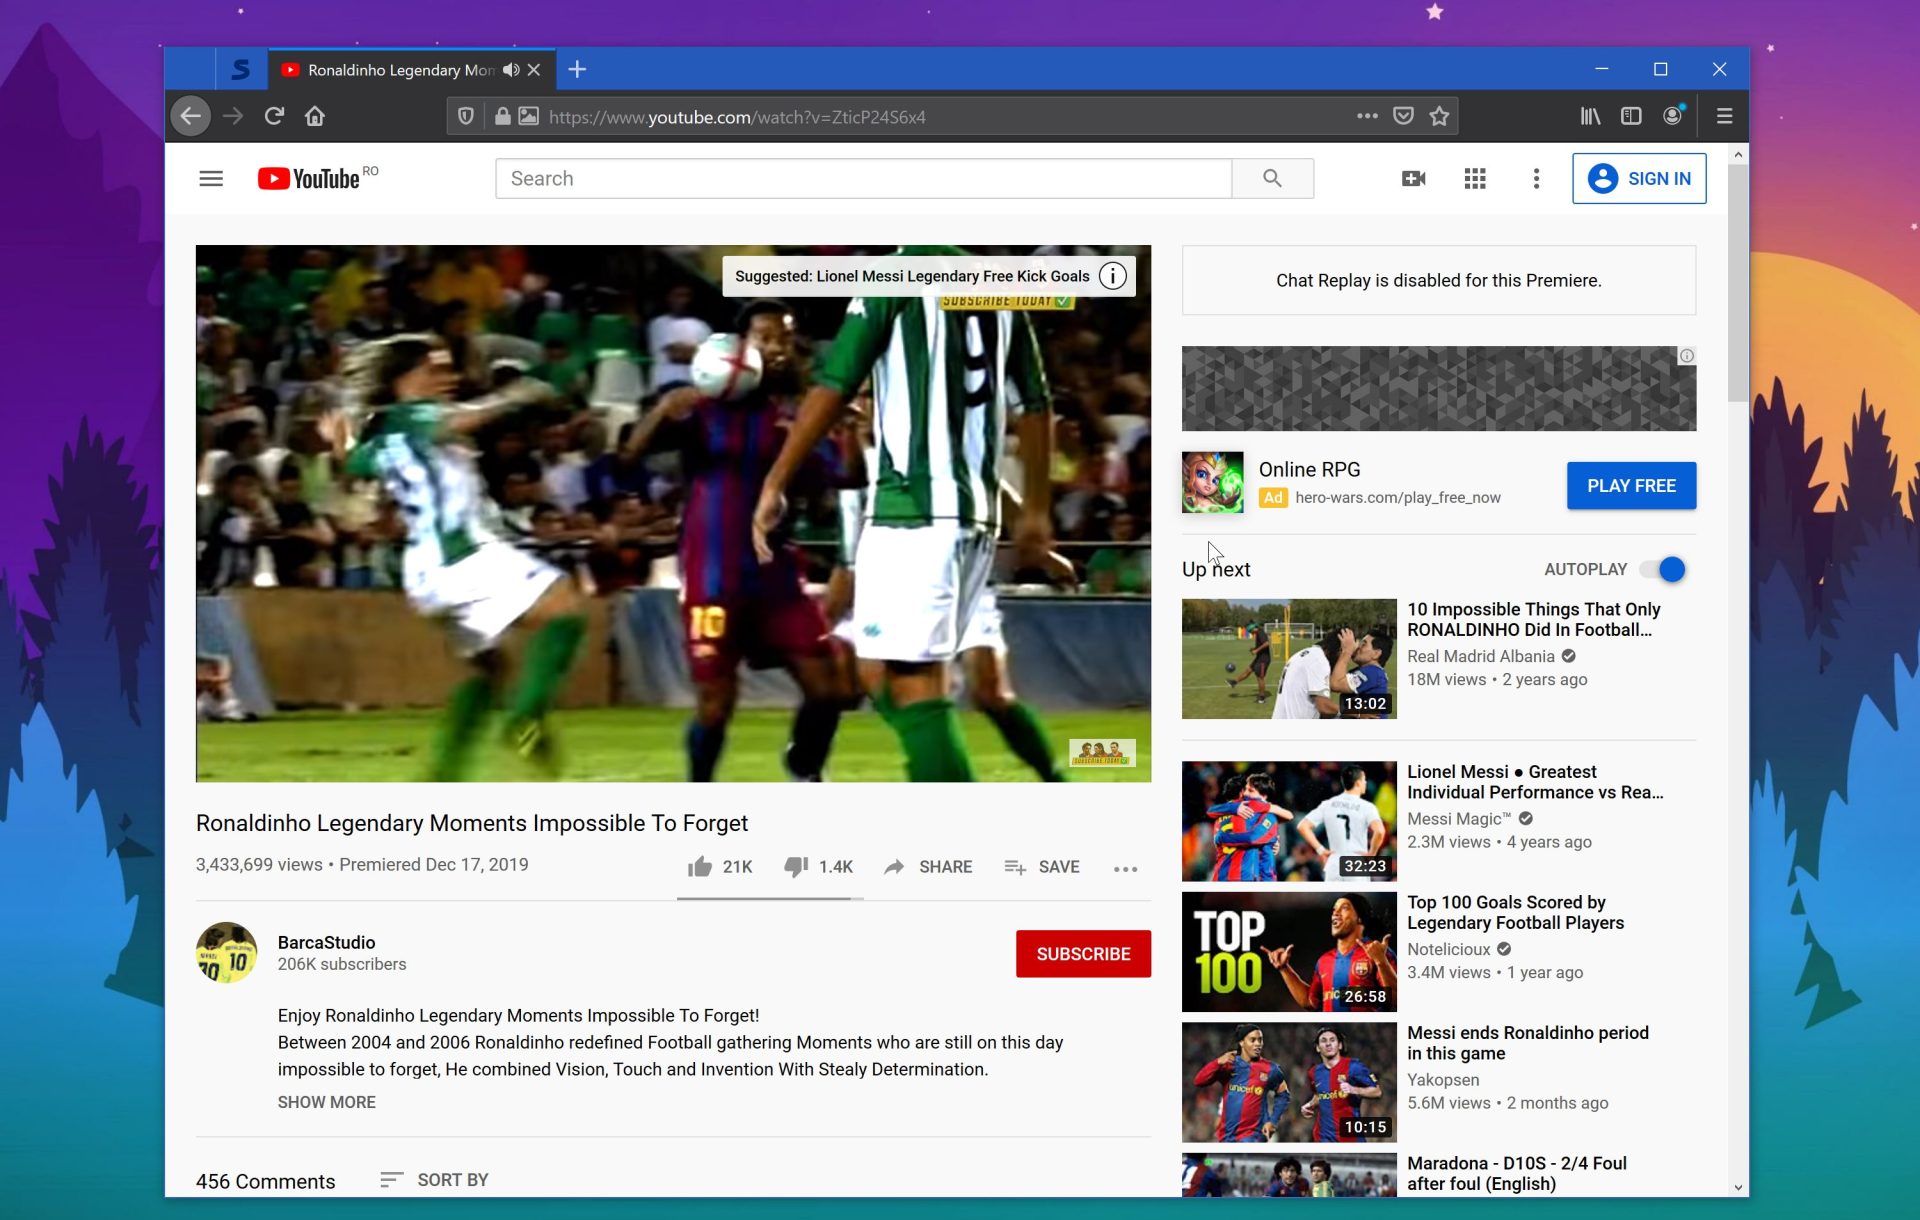This screenshot has width=1920, height=1220.
Task: Click the Online RPG ad thumbnail
Action: point(1212,482)
